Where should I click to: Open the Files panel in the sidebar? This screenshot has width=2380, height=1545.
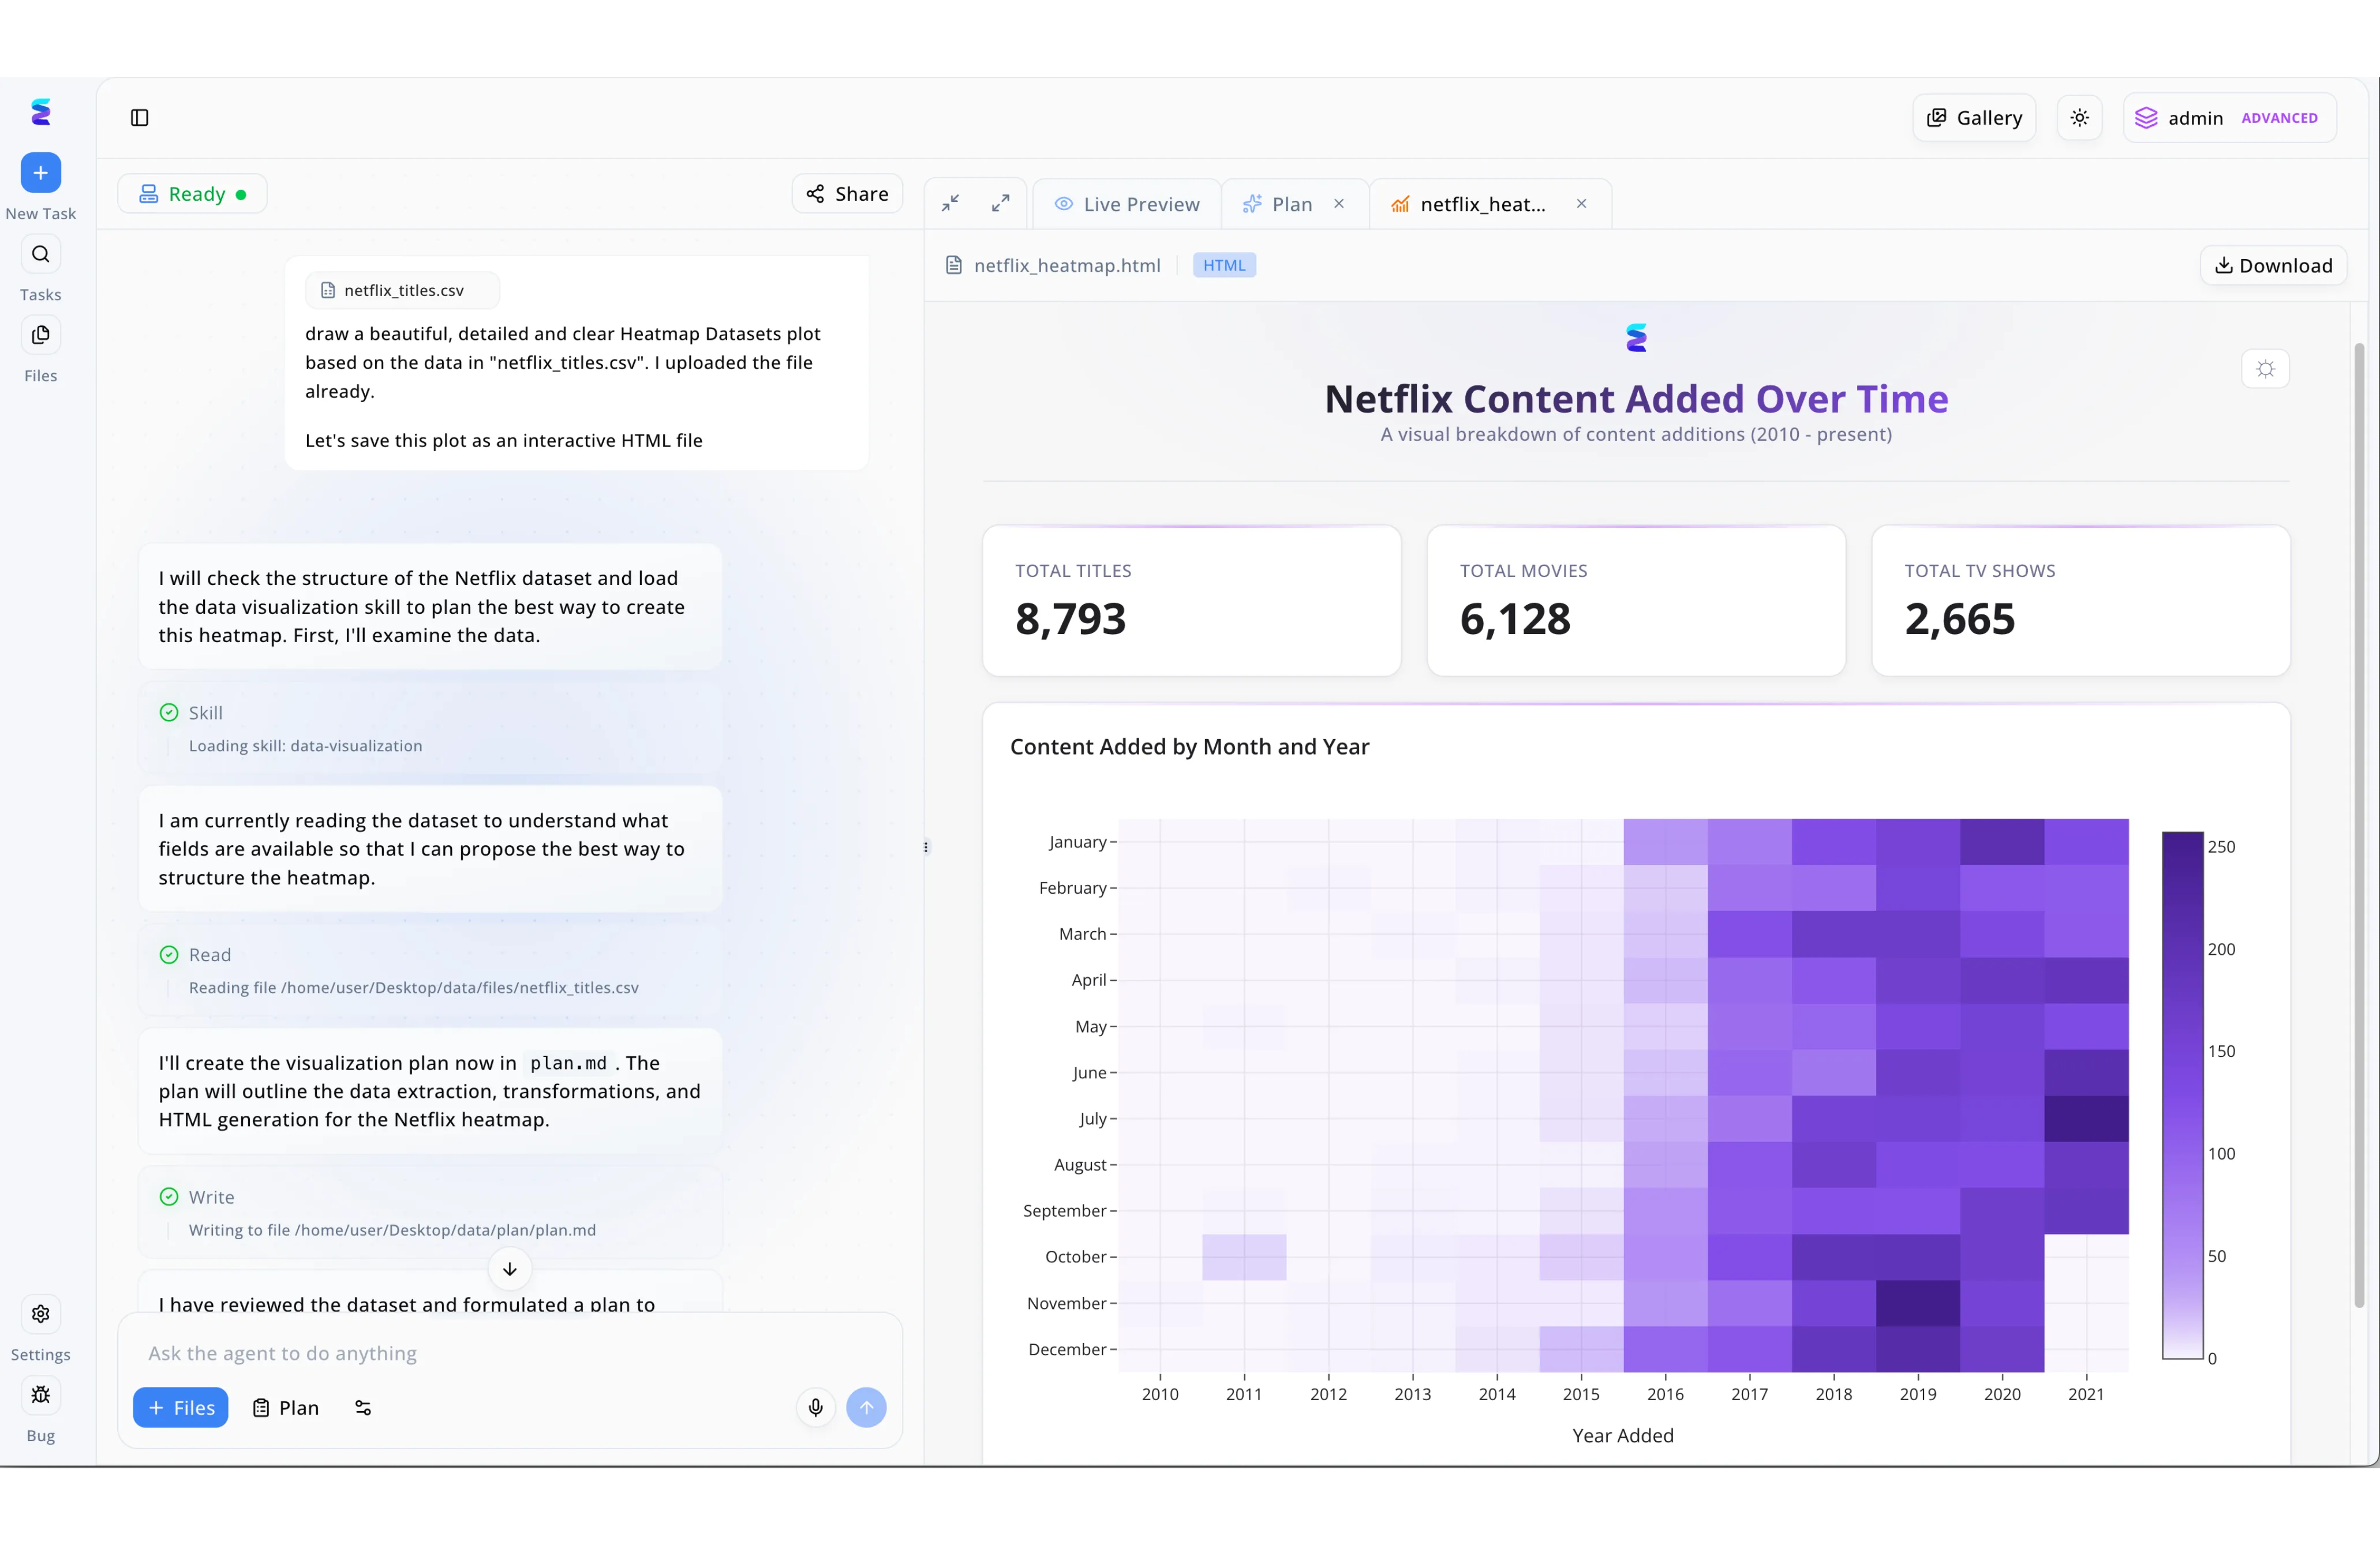click(x=41, y=335)
